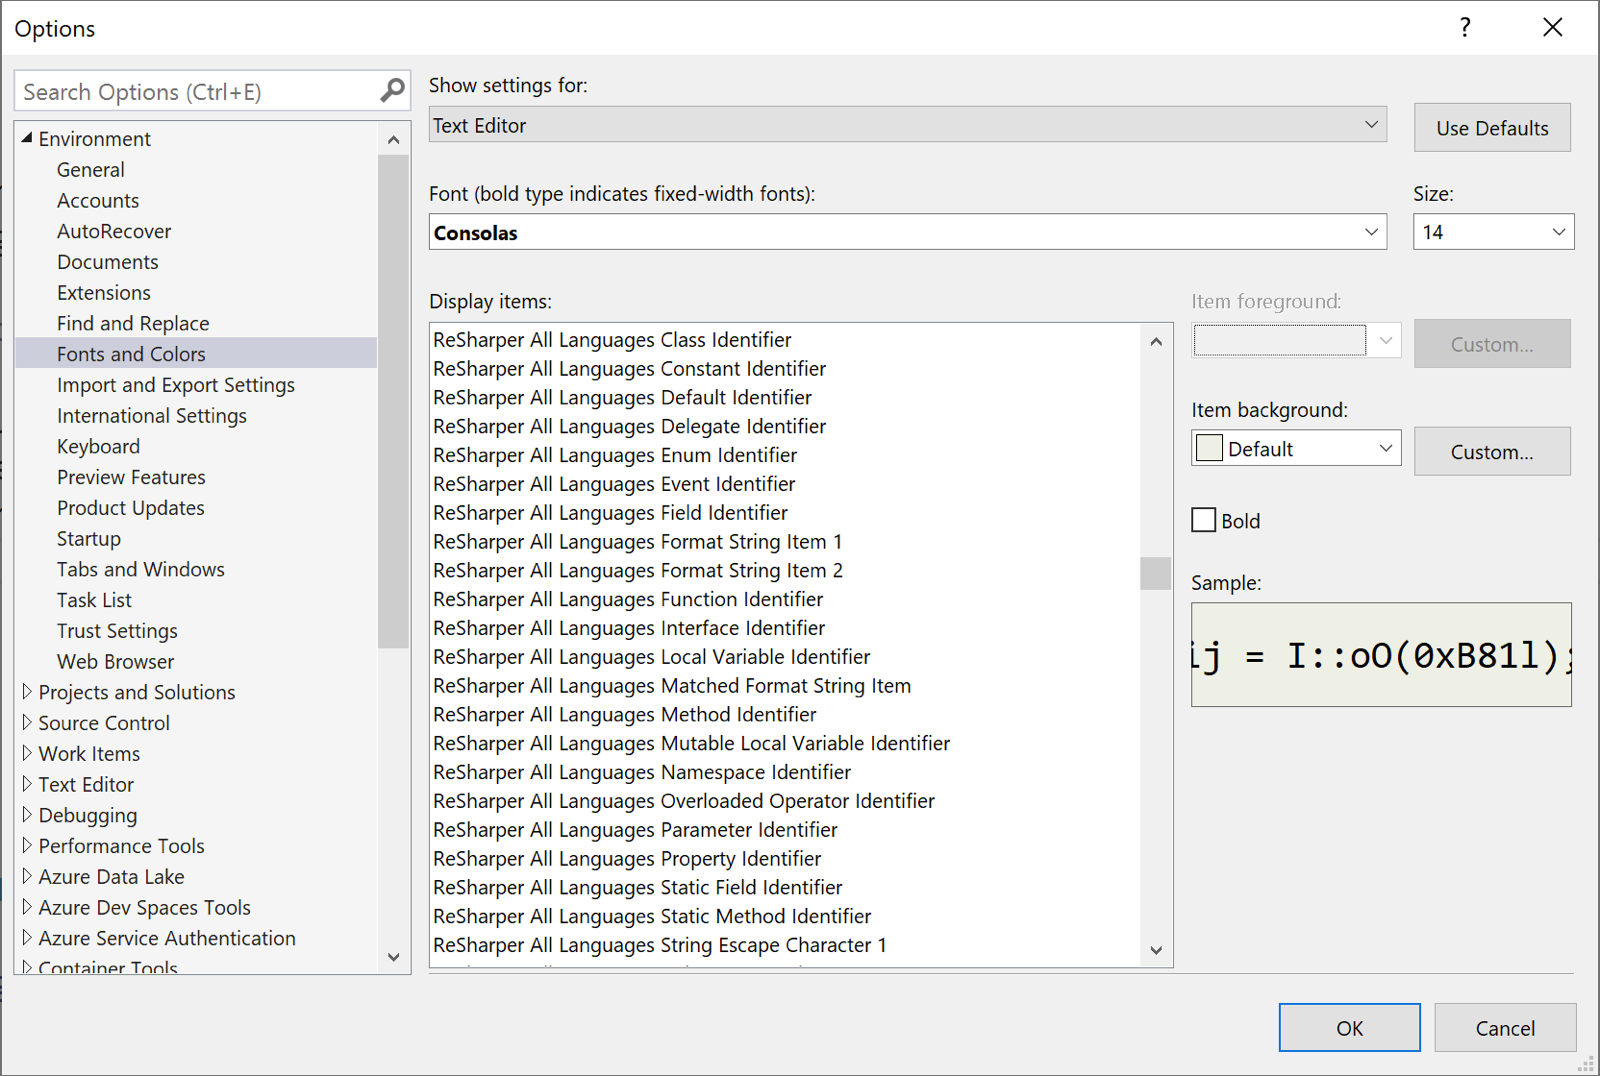
Task: Select Keyboard in the options tree
Action: point(98,446)
